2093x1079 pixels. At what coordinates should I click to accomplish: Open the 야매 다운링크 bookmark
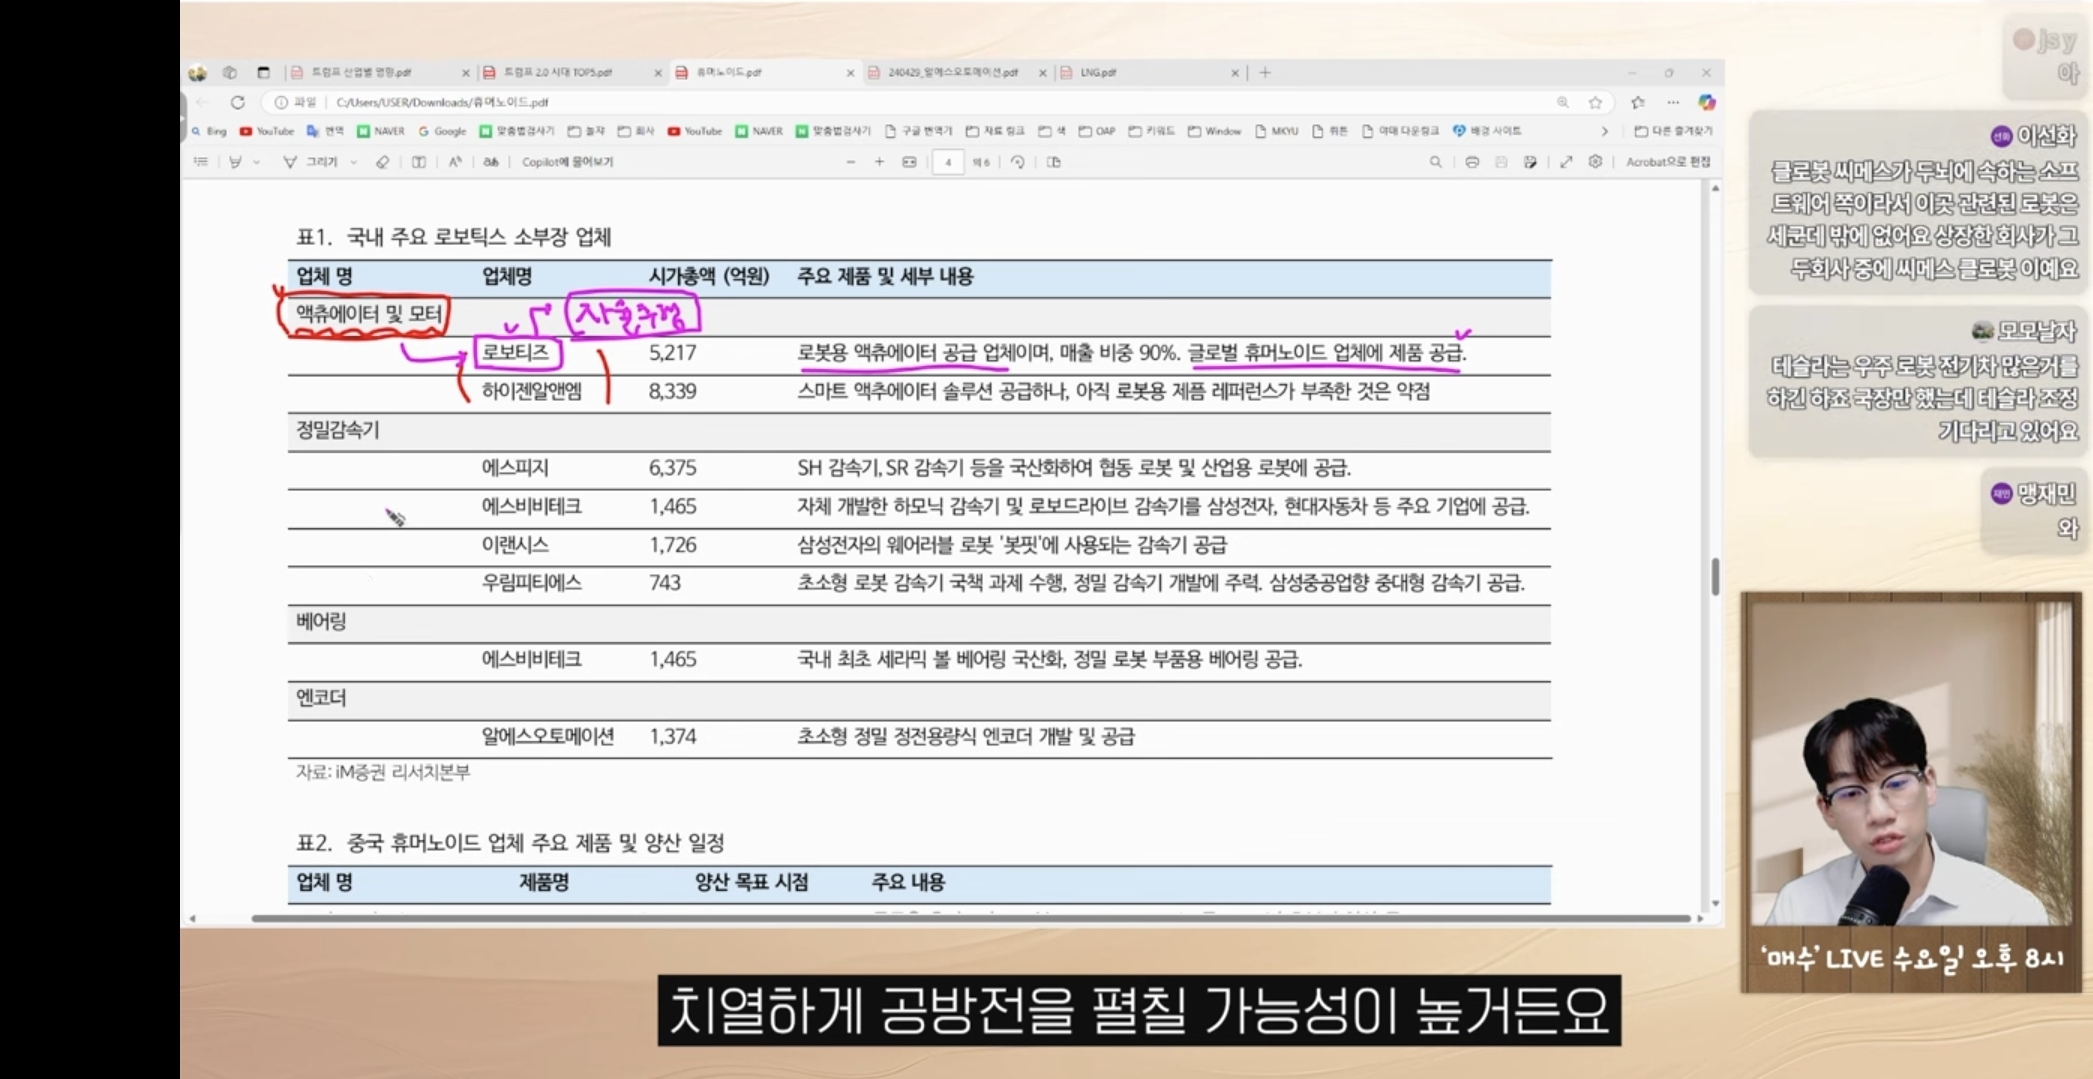click(x=1400, y=131)
